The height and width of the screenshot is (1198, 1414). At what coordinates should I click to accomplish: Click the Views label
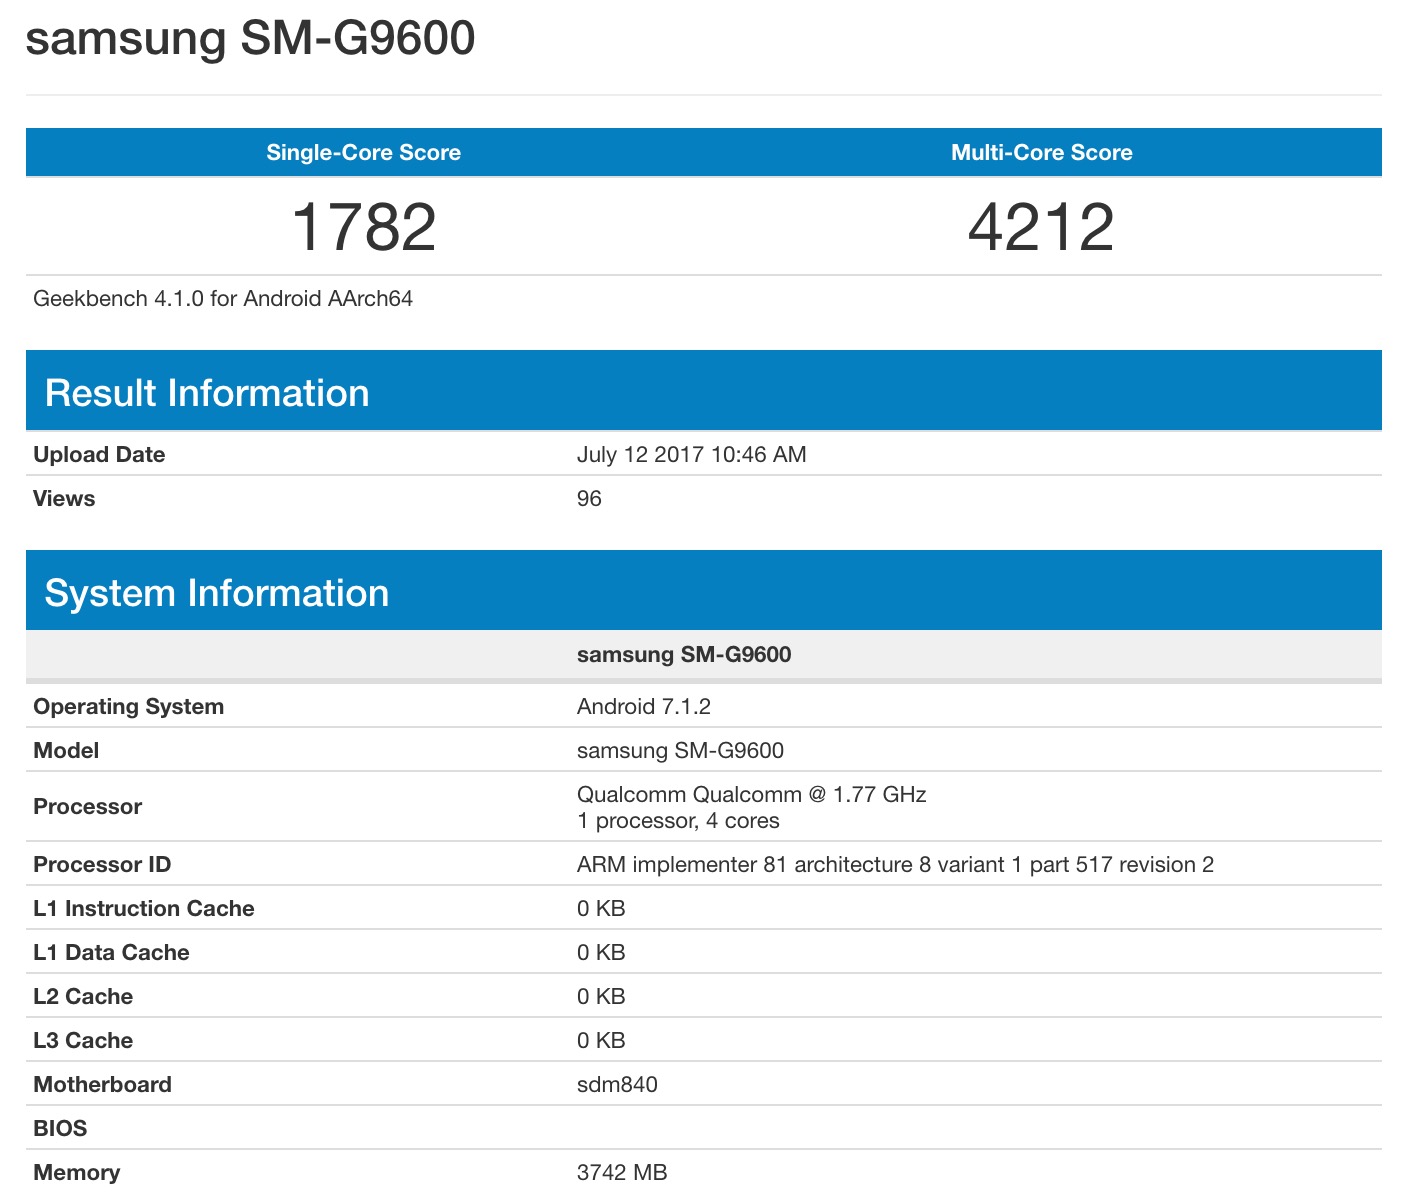tap(64, 499)
